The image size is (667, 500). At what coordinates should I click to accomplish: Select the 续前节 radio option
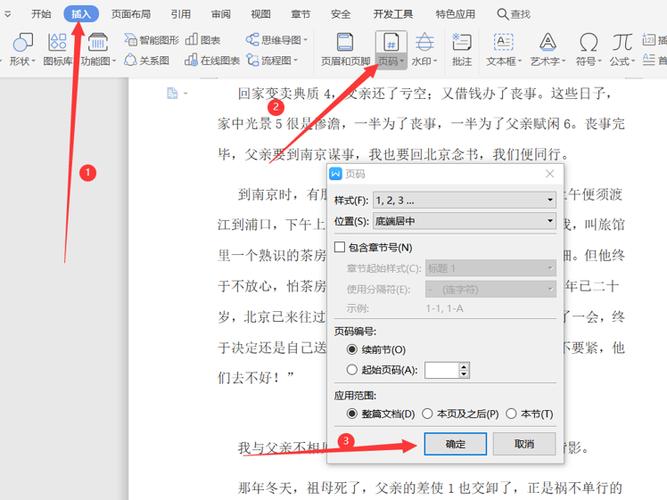352,349
